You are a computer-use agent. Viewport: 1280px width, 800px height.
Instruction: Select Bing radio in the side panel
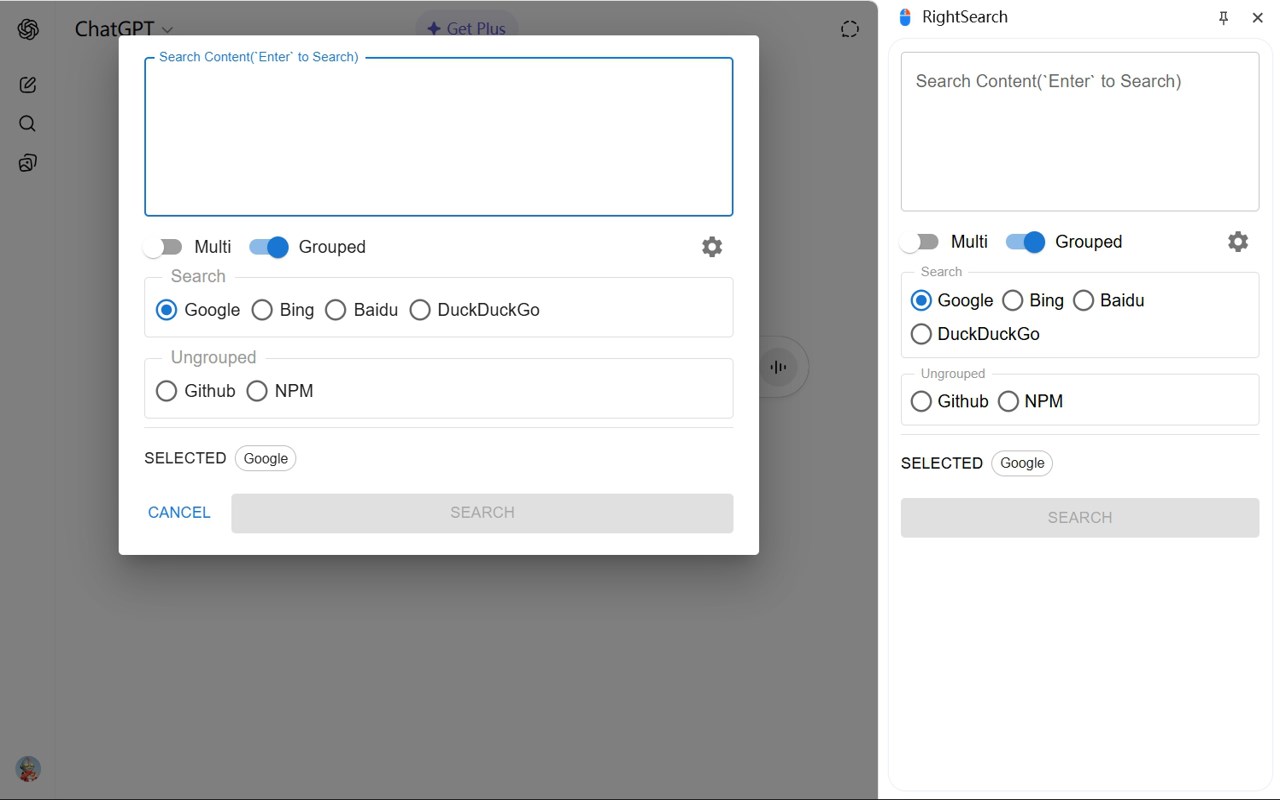tap(1012, 300)
